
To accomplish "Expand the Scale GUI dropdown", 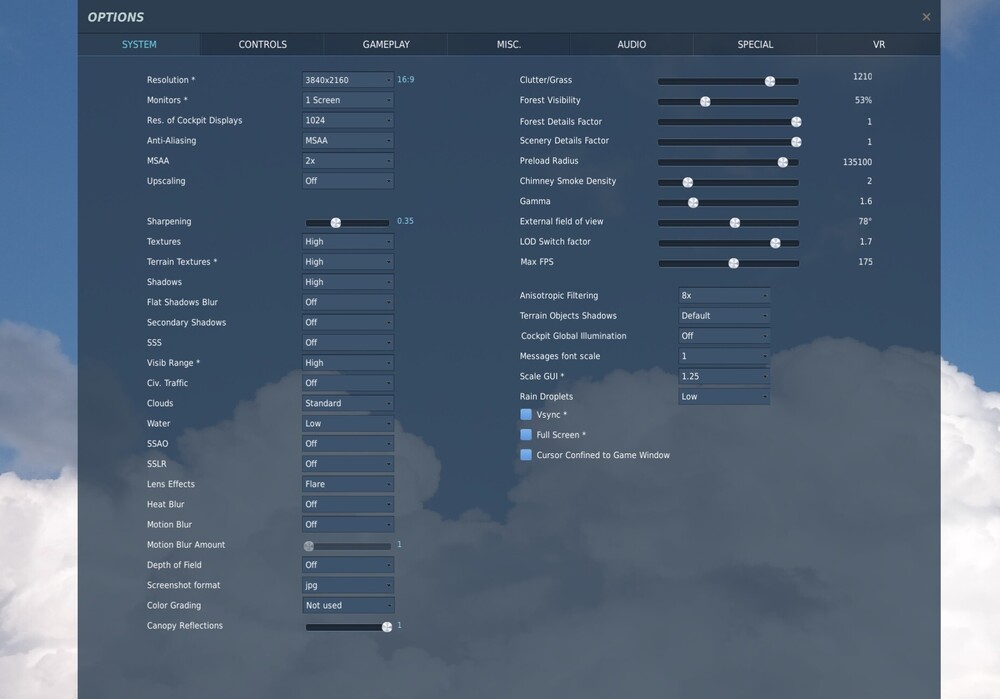I will [724, 376].
